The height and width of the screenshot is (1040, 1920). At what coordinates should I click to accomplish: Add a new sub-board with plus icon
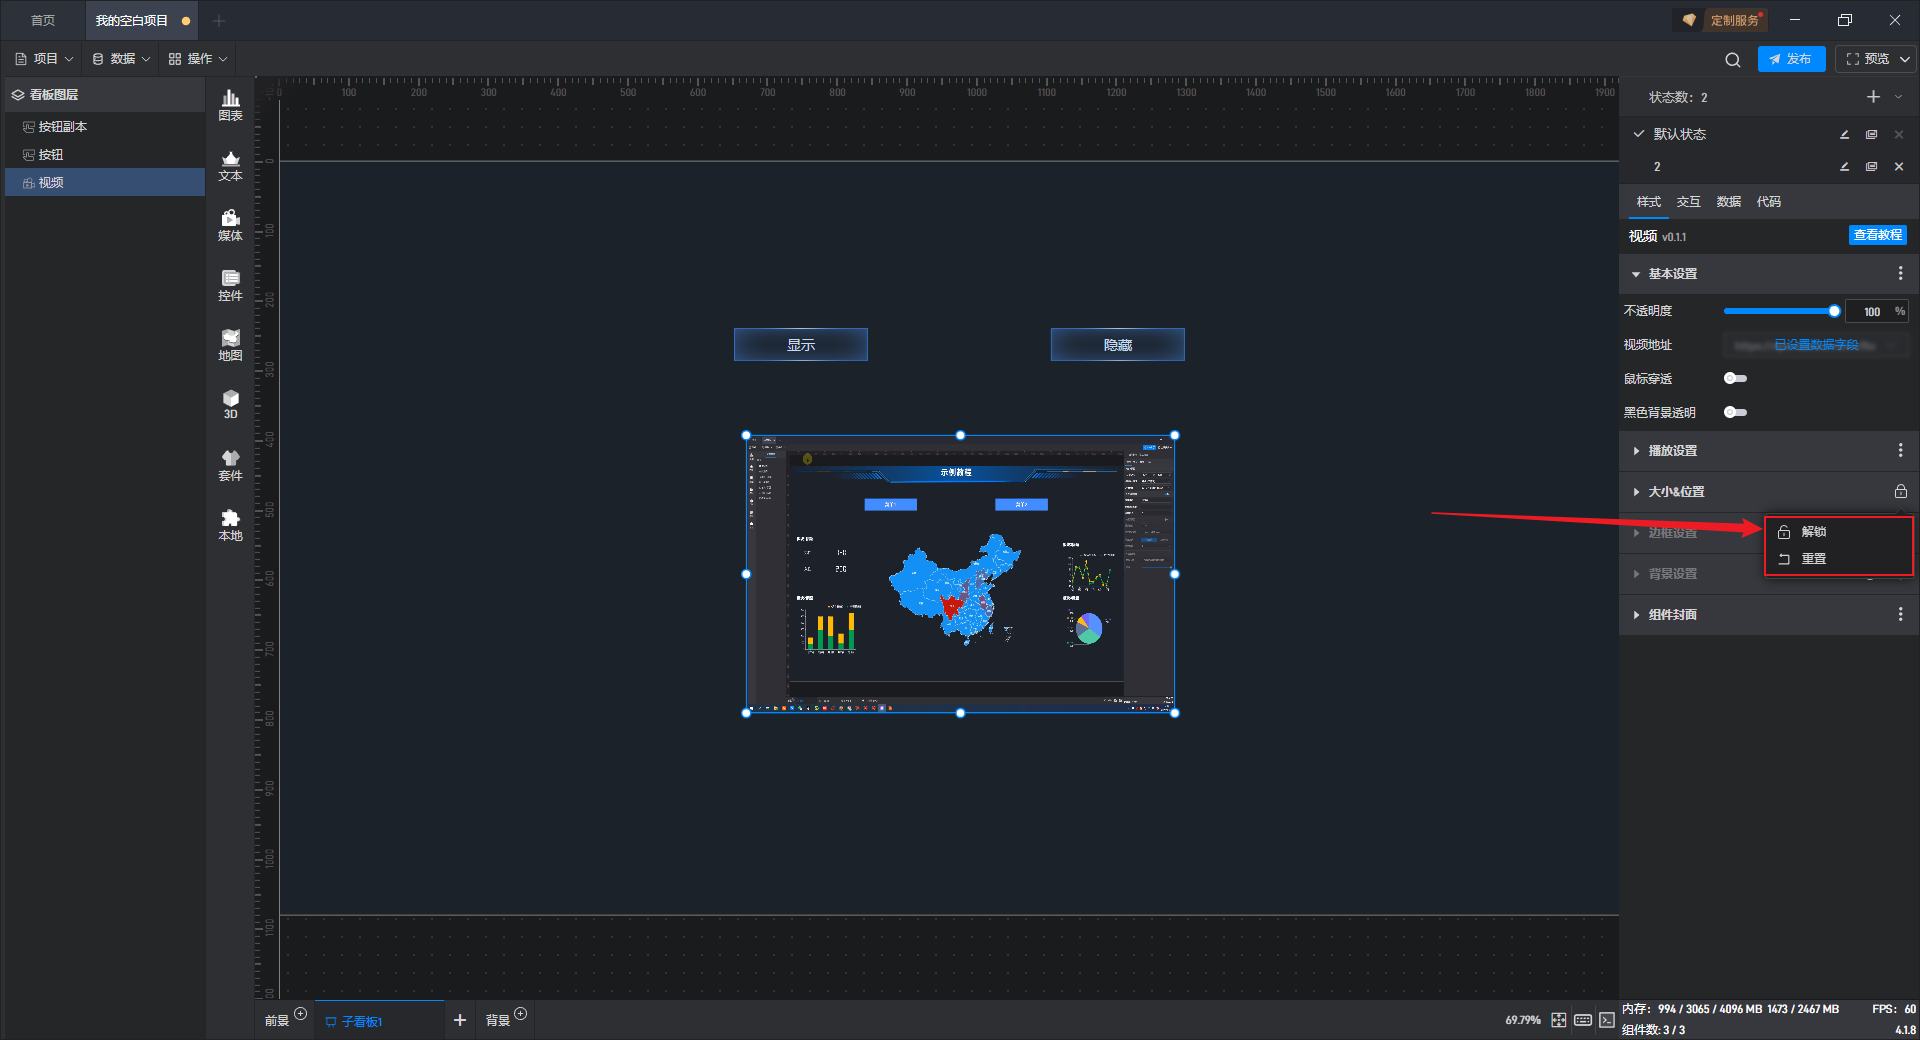coord(460,1020)
